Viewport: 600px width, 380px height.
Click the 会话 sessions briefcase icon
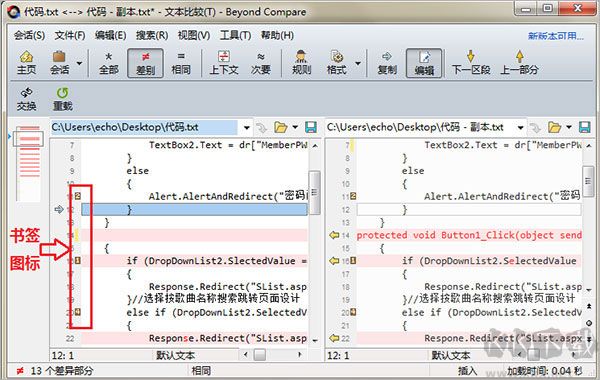tap(59, 63)
